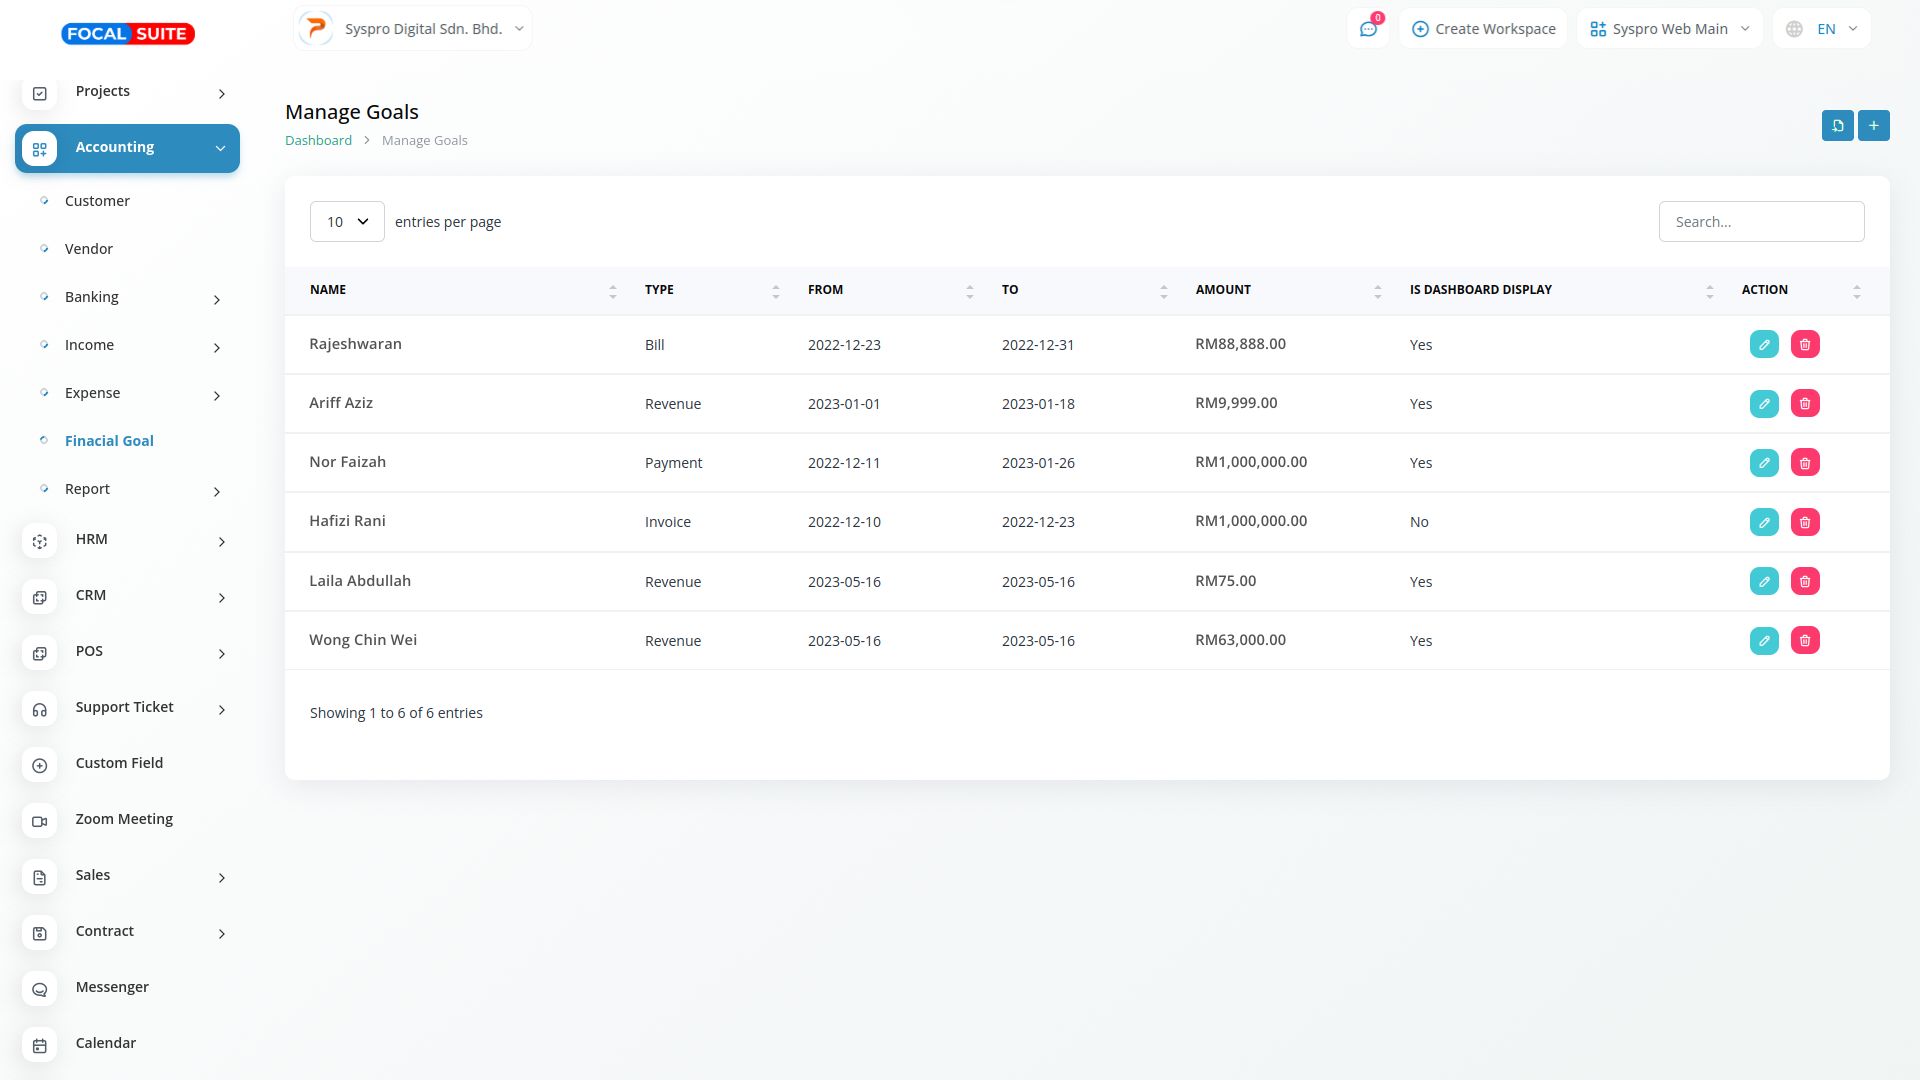The width and height of the screenshot is (1920, 1080).
Task: Open the chat notifications icon
Action: (1367, 29)
